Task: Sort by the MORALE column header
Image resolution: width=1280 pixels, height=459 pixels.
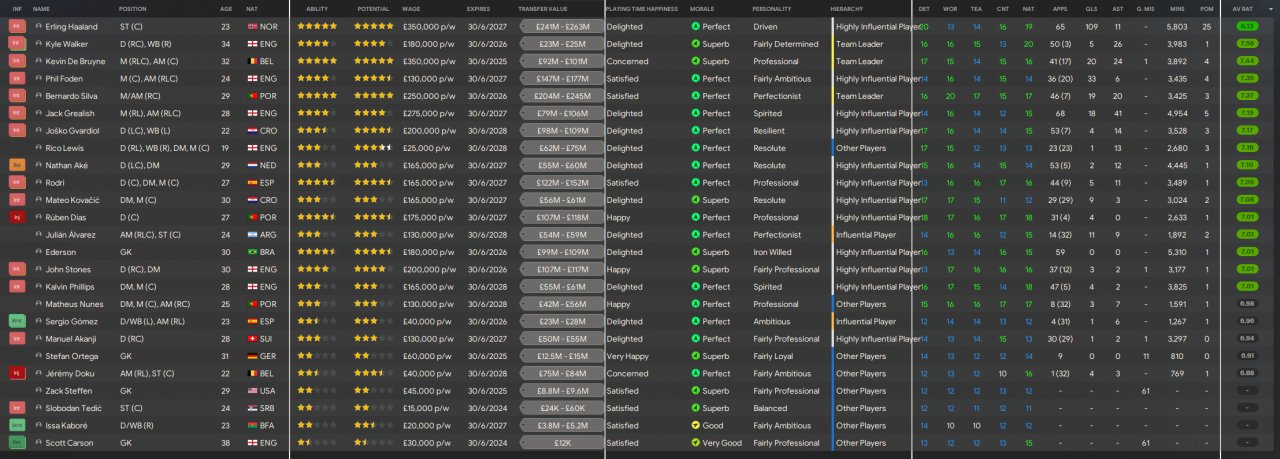Action: (702, 9)
